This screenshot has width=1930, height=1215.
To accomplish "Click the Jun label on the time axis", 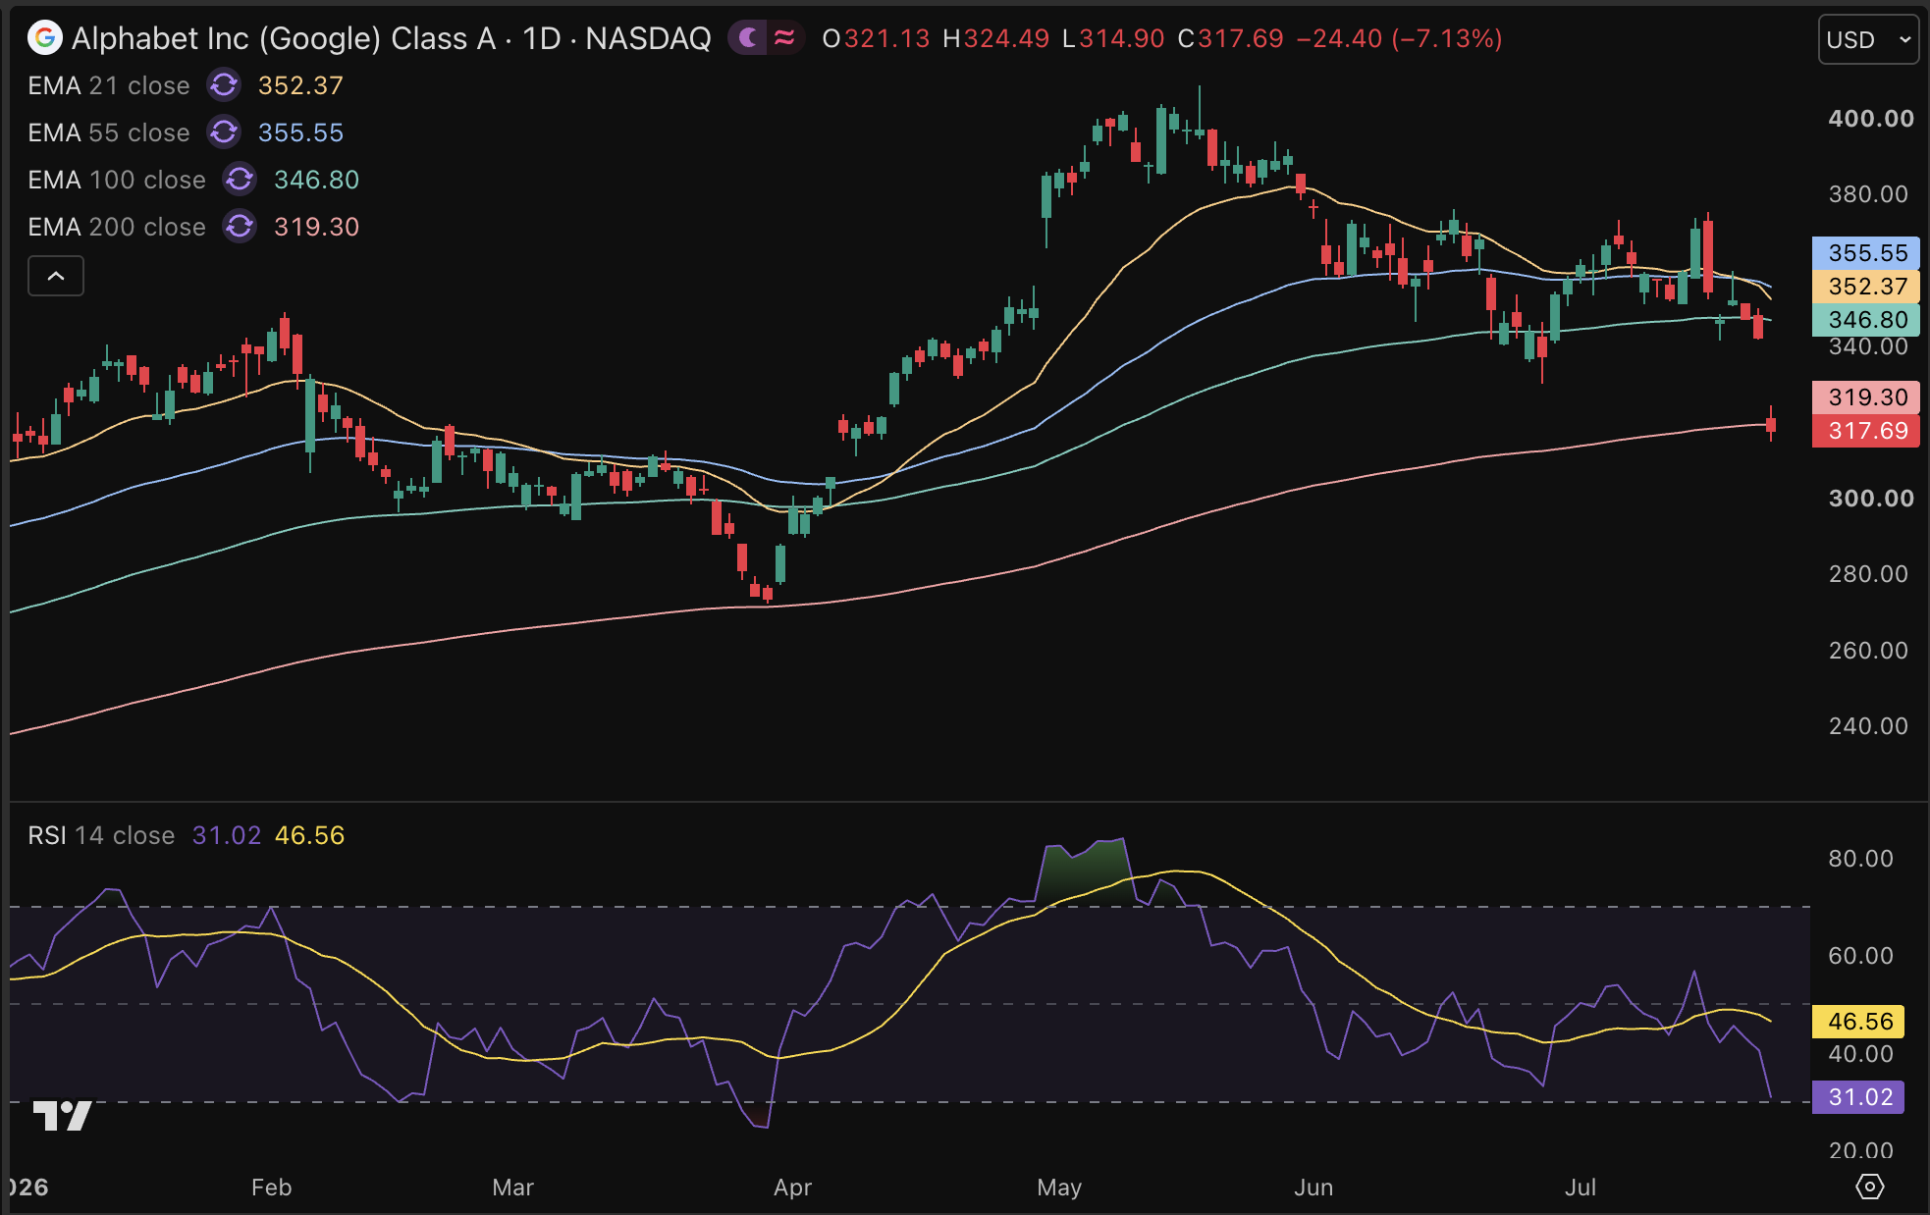I will click(1313, 1187).
